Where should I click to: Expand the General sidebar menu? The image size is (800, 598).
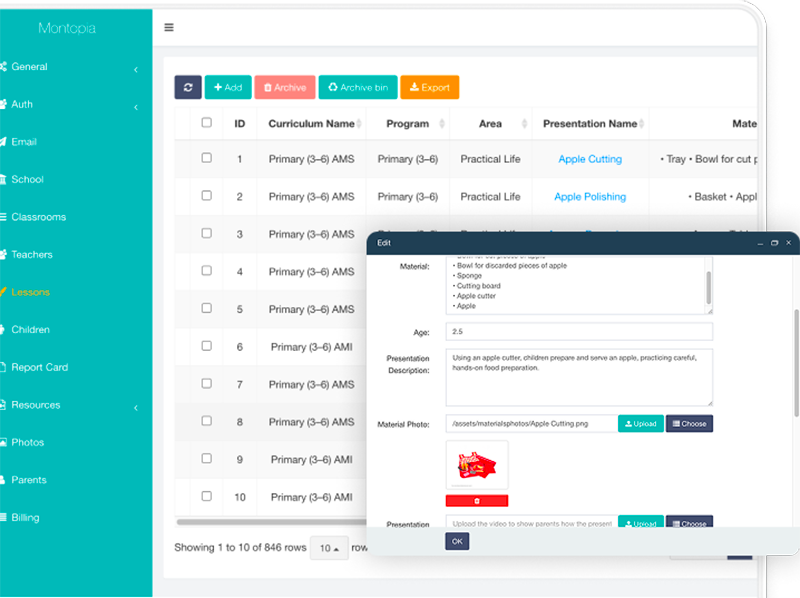pyautogui.click(x=30, y=67)
